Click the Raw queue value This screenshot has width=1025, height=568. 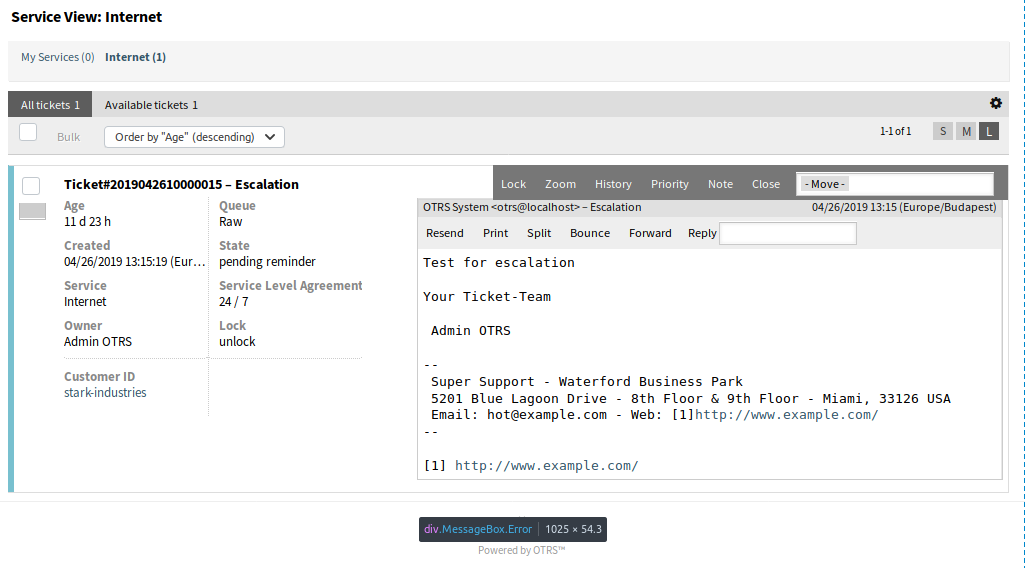coord(230,222)
